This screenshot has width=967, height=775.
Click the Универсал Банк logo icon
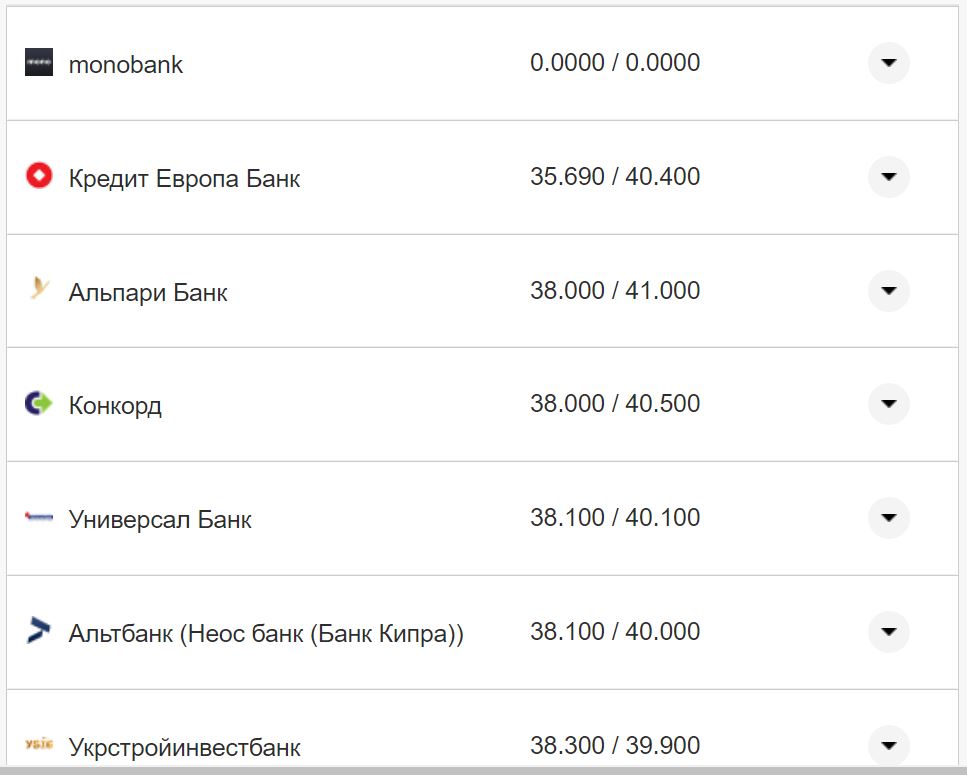39,517
